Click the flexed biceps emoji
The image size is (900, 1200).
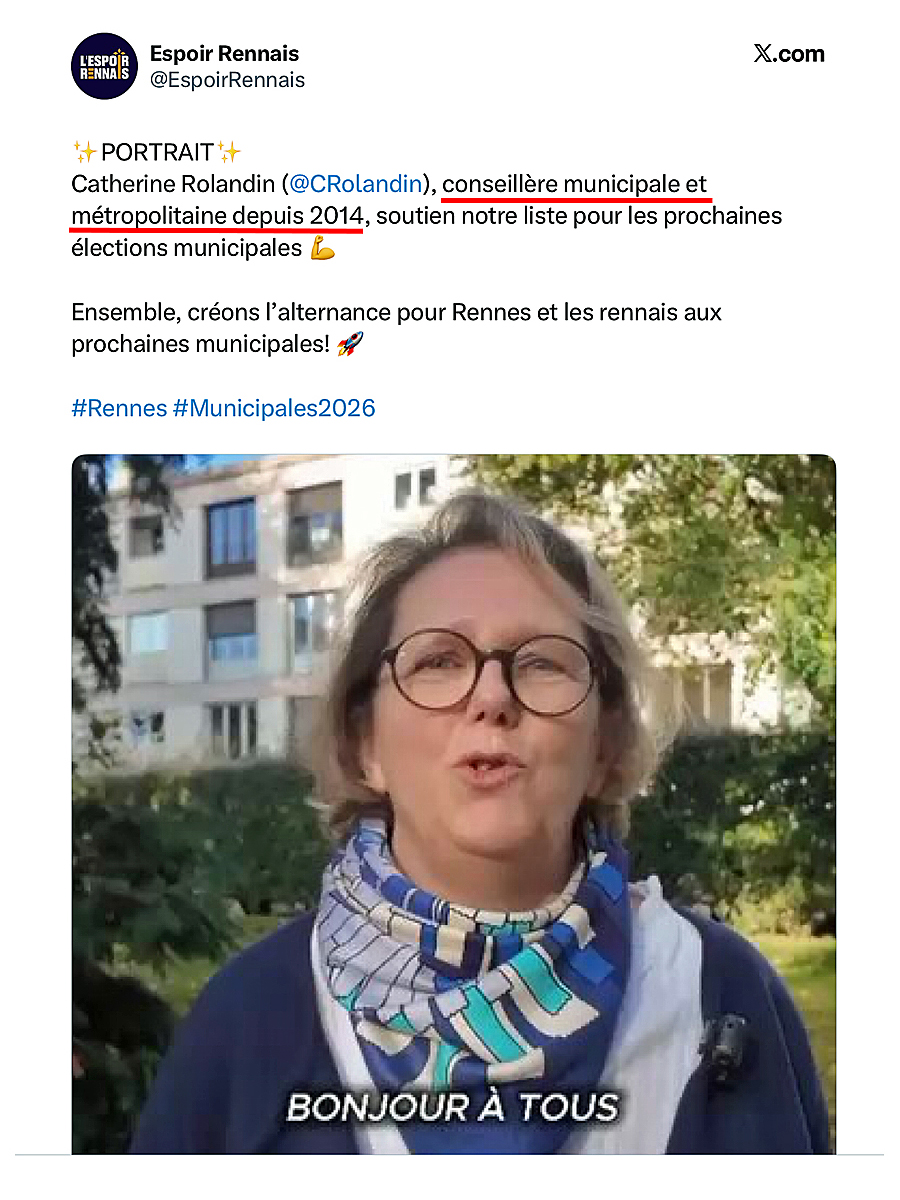(x=322, y=248)
